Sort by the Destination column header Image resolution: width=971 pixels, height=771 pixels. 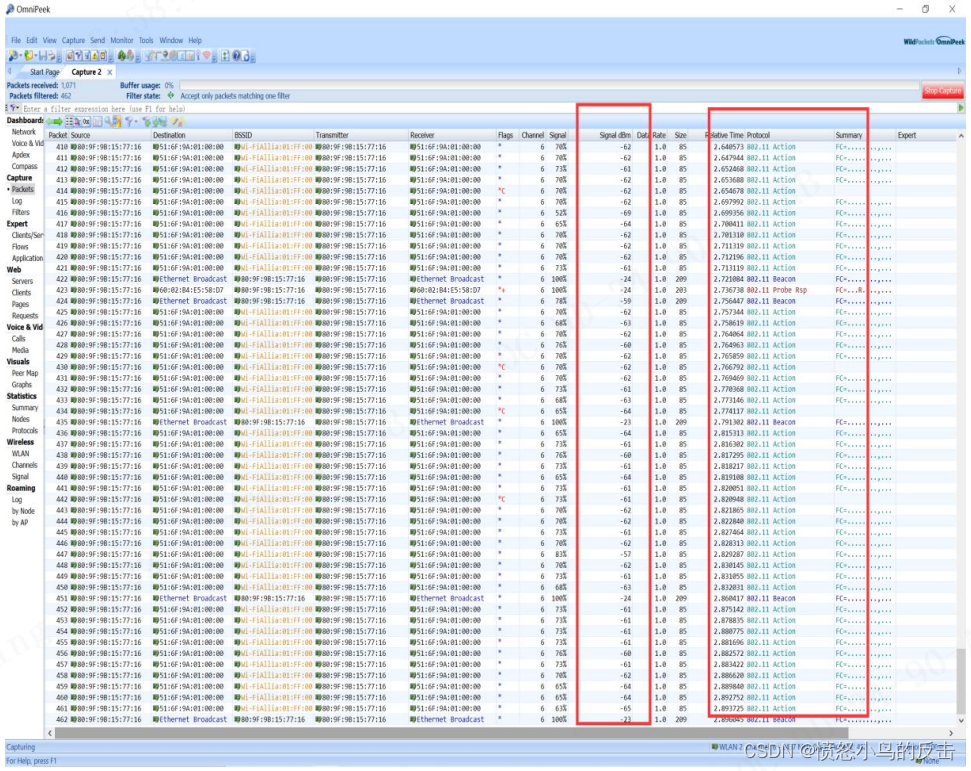point(190,135)
